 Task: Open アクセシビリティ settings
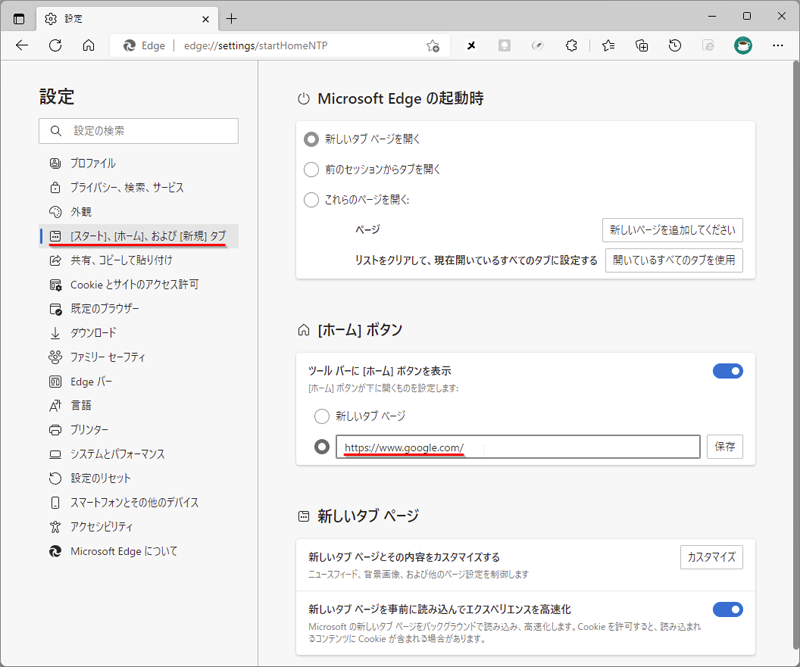(138, 527)
